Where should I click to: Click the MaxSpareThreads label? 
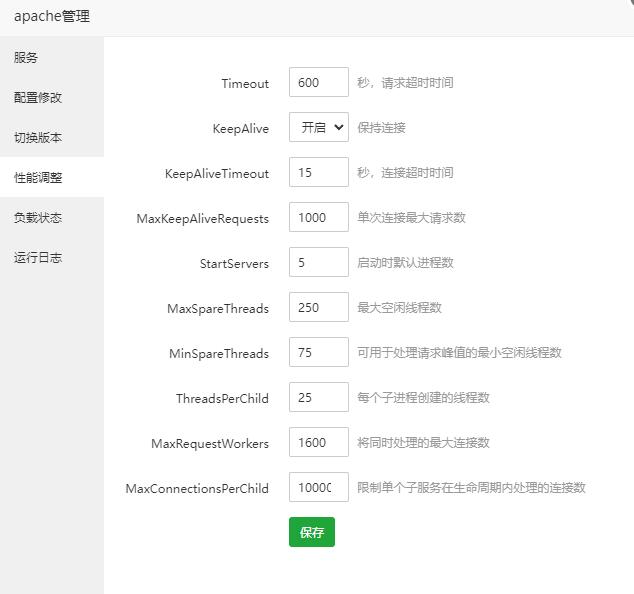[218, 309]
